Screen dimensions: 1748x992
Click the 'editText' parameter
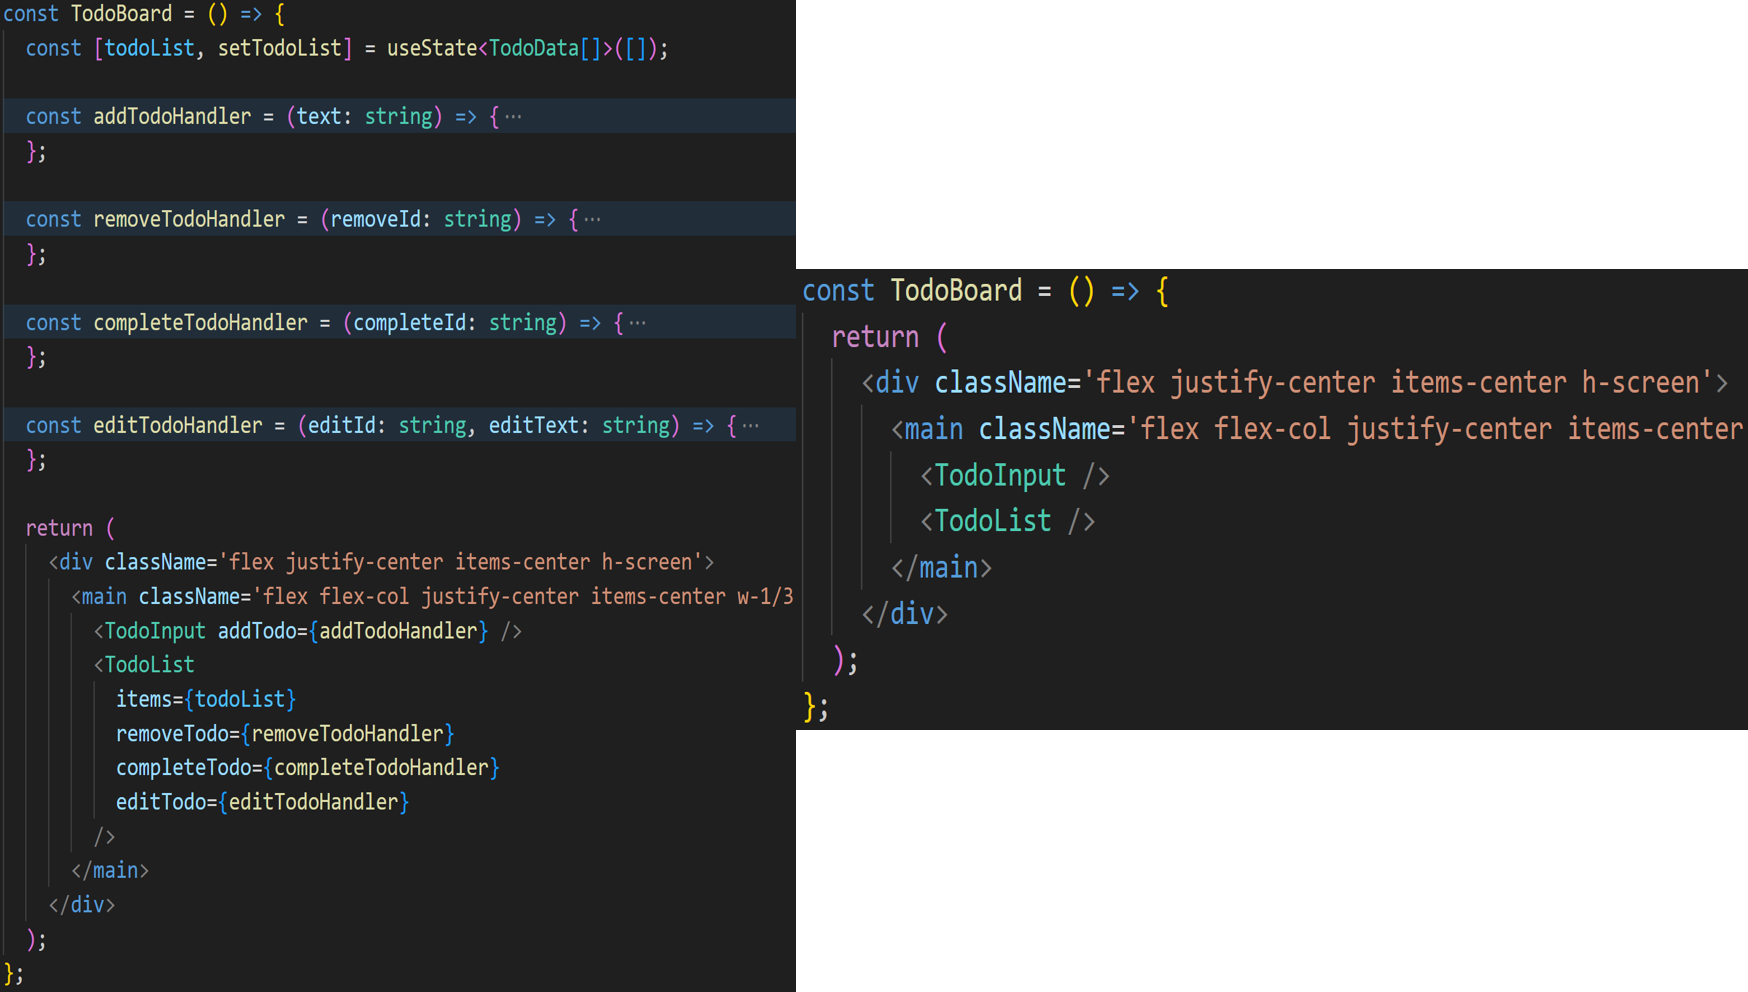coord(533,426)
